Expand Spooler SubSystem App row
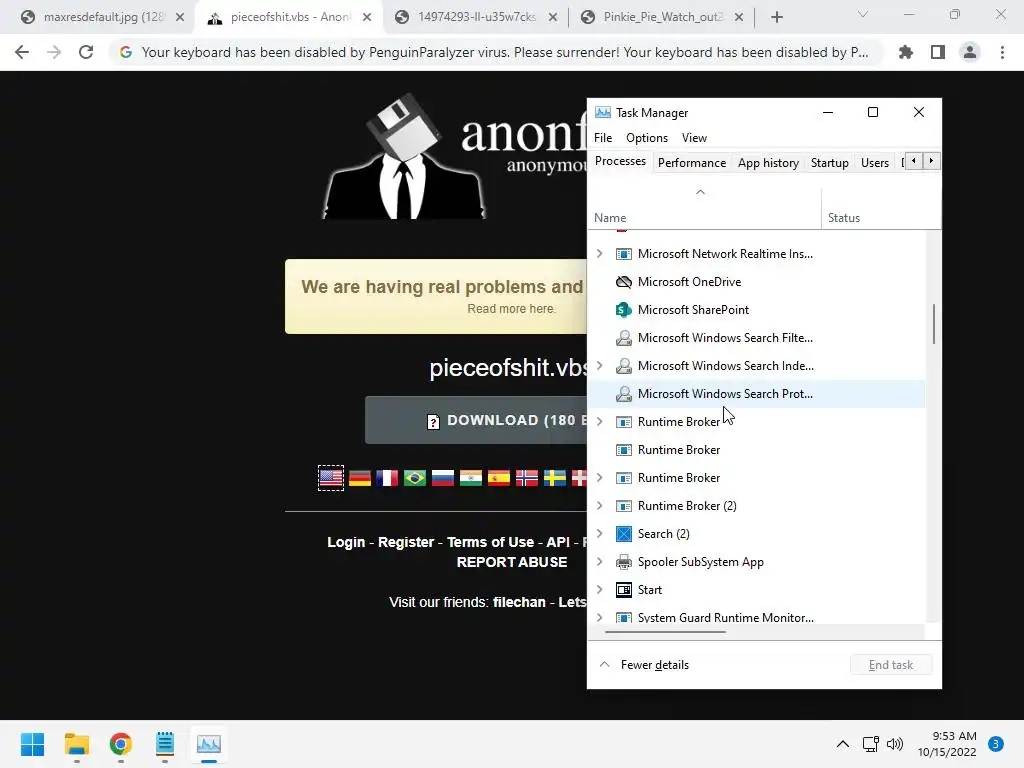 coord(600,562)
